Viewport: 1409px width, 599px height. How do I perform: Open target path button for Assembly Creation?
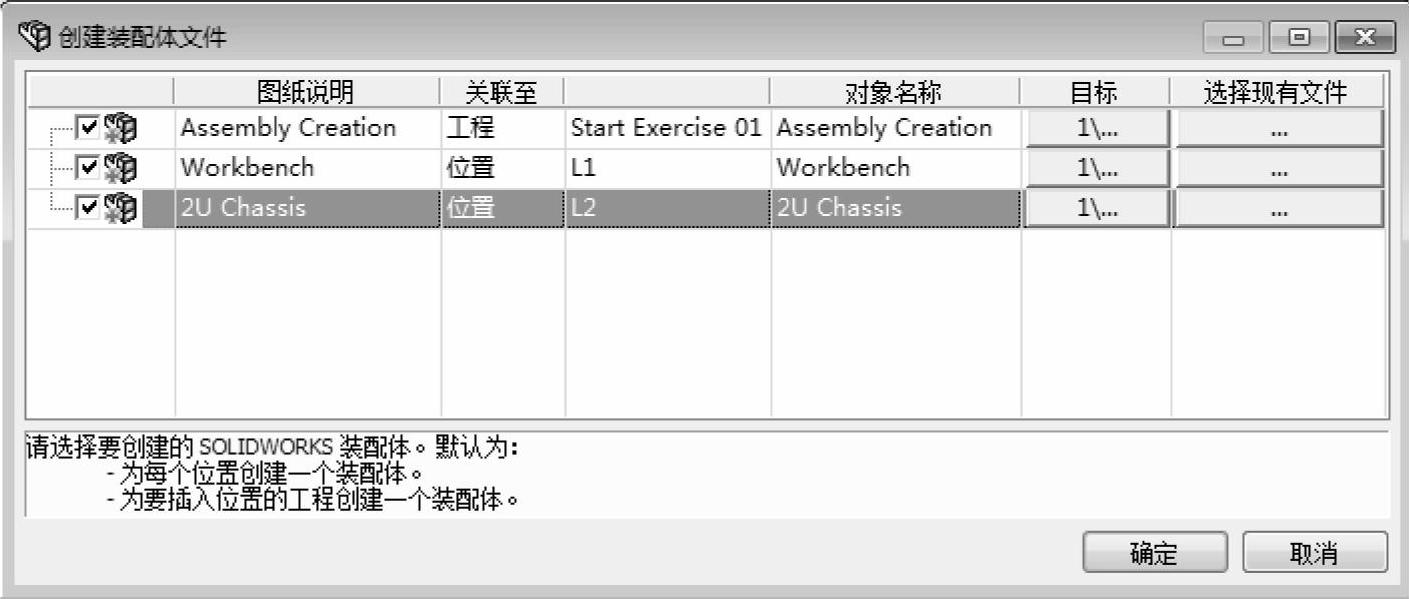click(x=1096, y=129)
